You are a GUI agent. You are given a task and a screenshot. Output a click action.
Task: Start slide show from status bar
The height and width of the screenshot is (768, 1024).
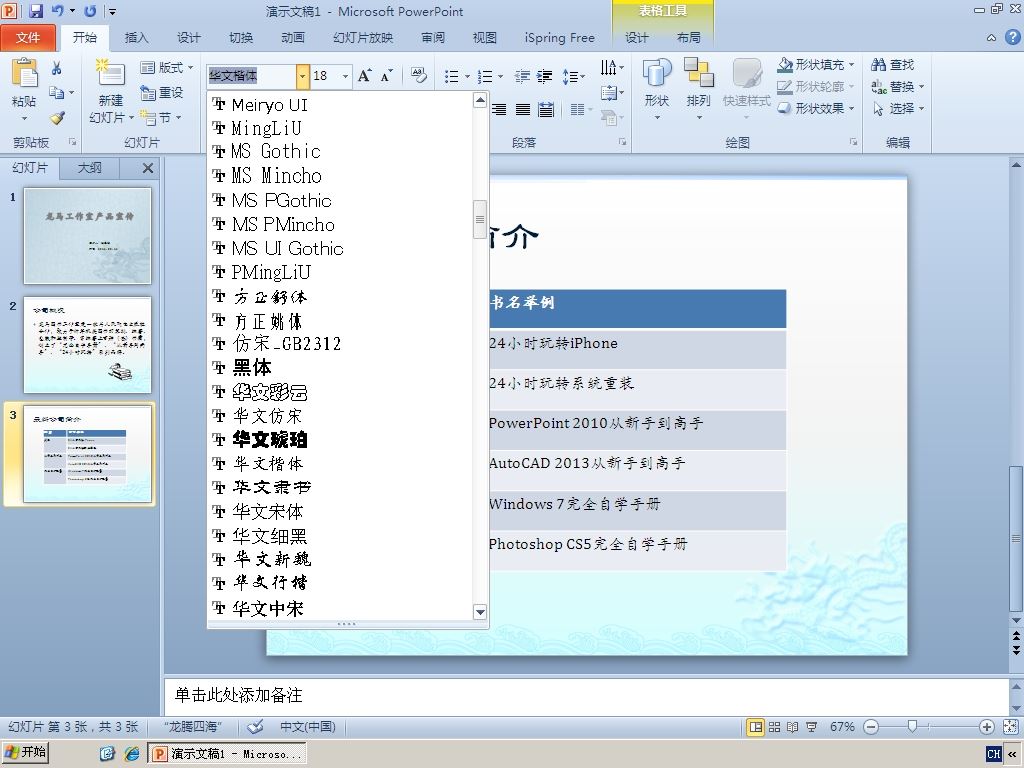pos(811,727)
